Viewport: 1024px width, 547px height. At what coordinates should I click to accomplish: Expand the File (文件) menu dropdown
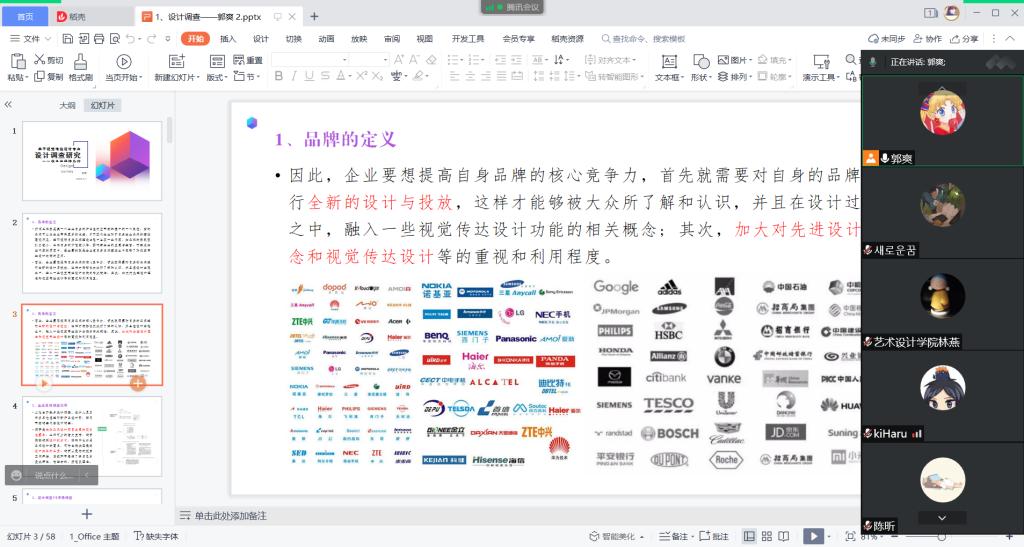[31, 39]
